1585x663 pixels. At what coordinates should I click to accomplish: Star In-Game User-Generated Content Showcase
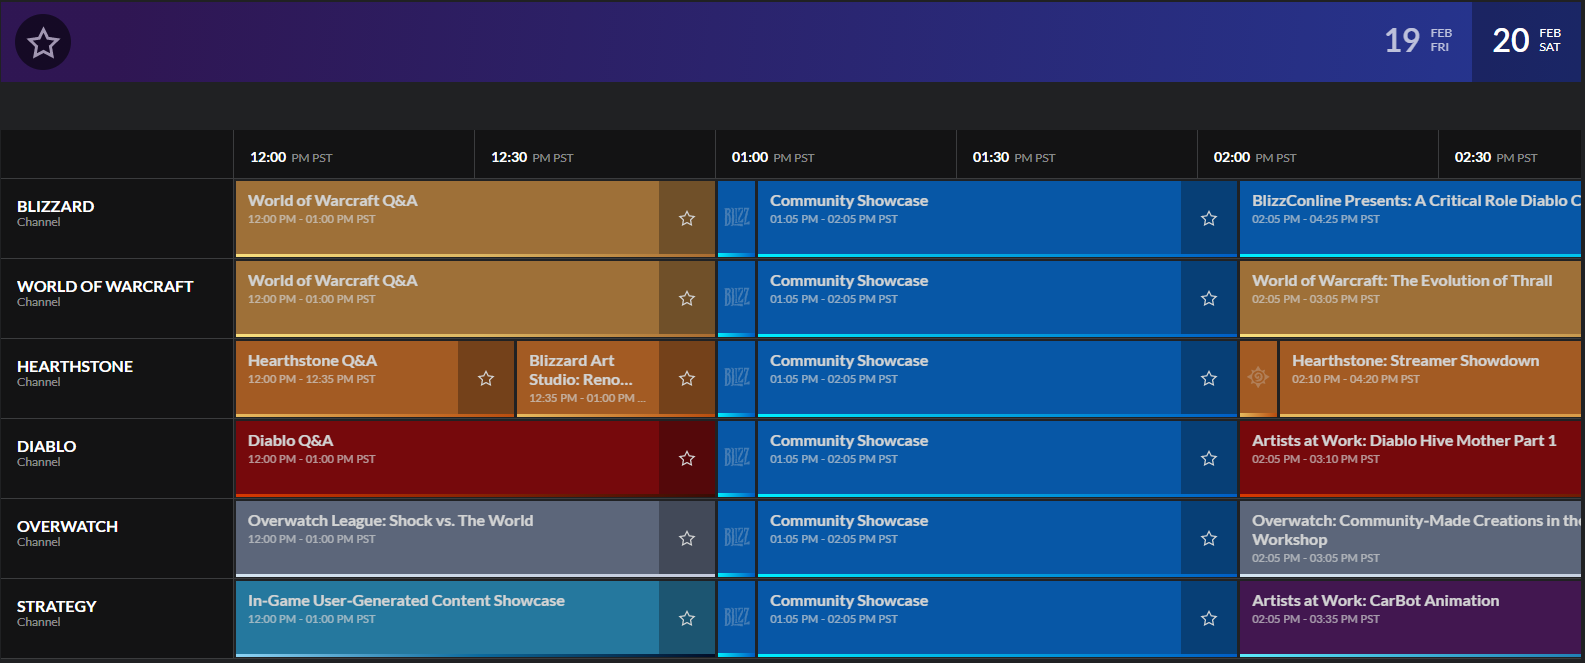tap(687, 618)
